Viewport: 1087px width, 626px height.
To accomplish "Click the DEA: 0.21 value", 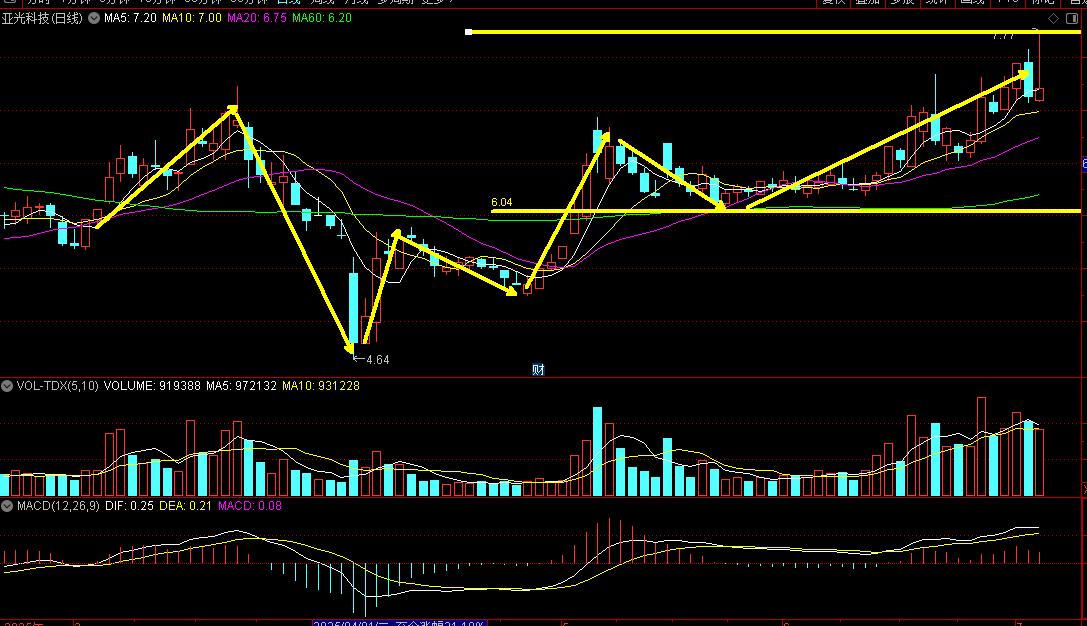I will [185, 506].
